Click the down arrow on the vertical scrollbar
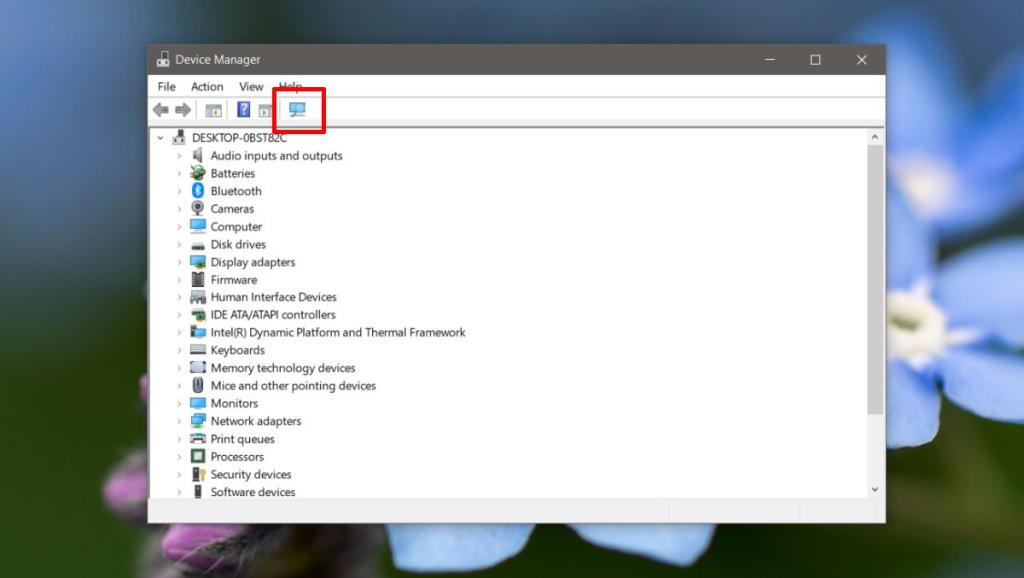1024x578 pixels. (873, 490)
